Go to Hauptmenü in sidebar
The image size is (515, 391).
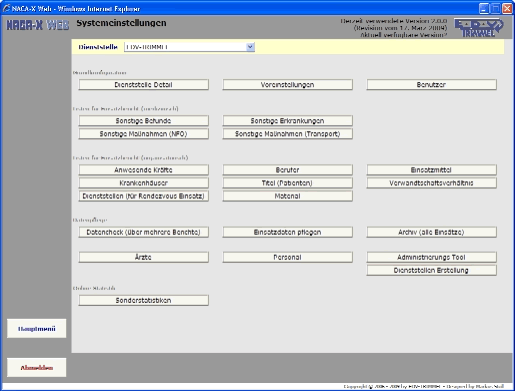point(37,329)
